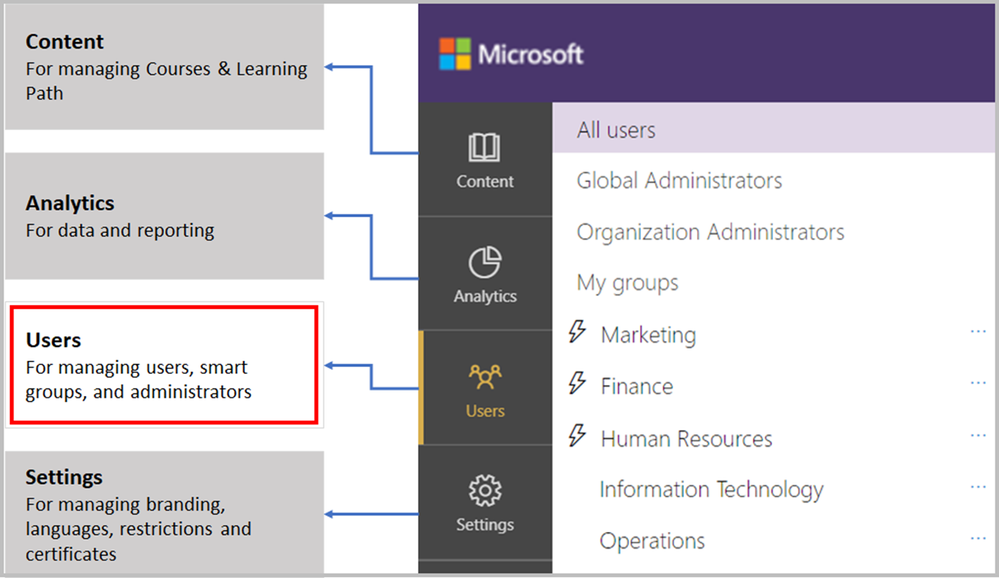Open the Content book icon in sidebar
The height and width of the screenshot is (578, 999).
point(484,147)
